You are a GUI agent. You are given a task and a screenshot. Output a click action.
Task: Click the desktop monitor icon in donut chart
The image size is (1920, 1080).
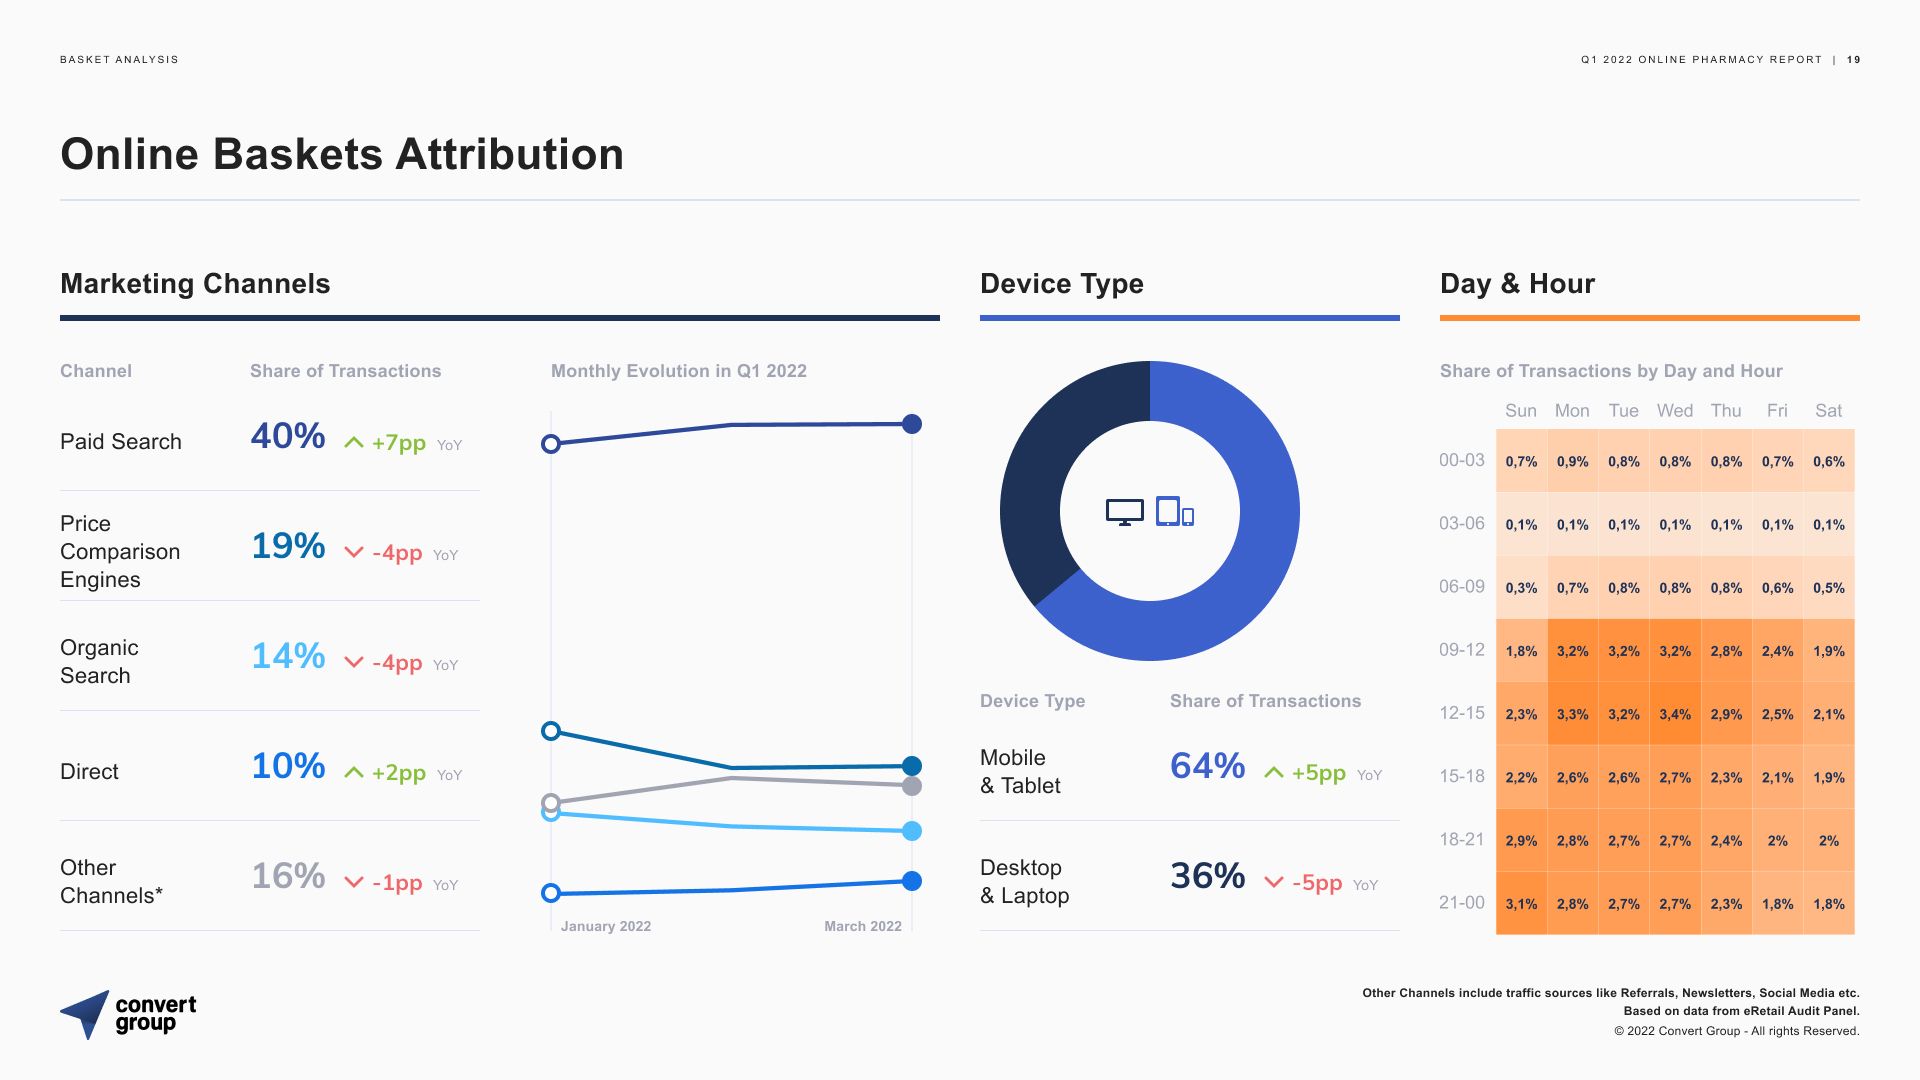pos(1124,512)
